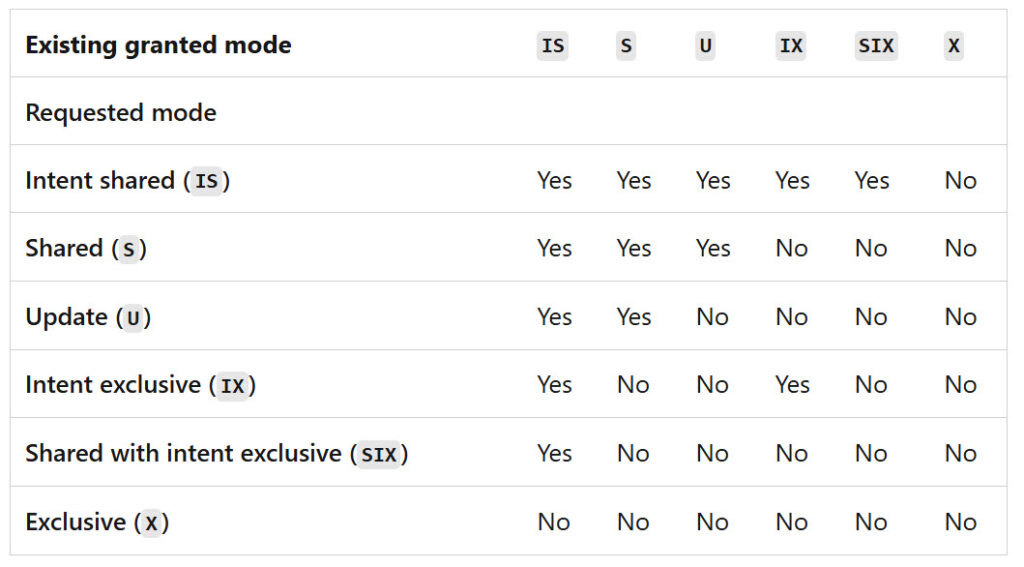Select the 'Intent shared (IS)' row label
The height and width of the screenshot is (567, 1024).
(128, 181)
